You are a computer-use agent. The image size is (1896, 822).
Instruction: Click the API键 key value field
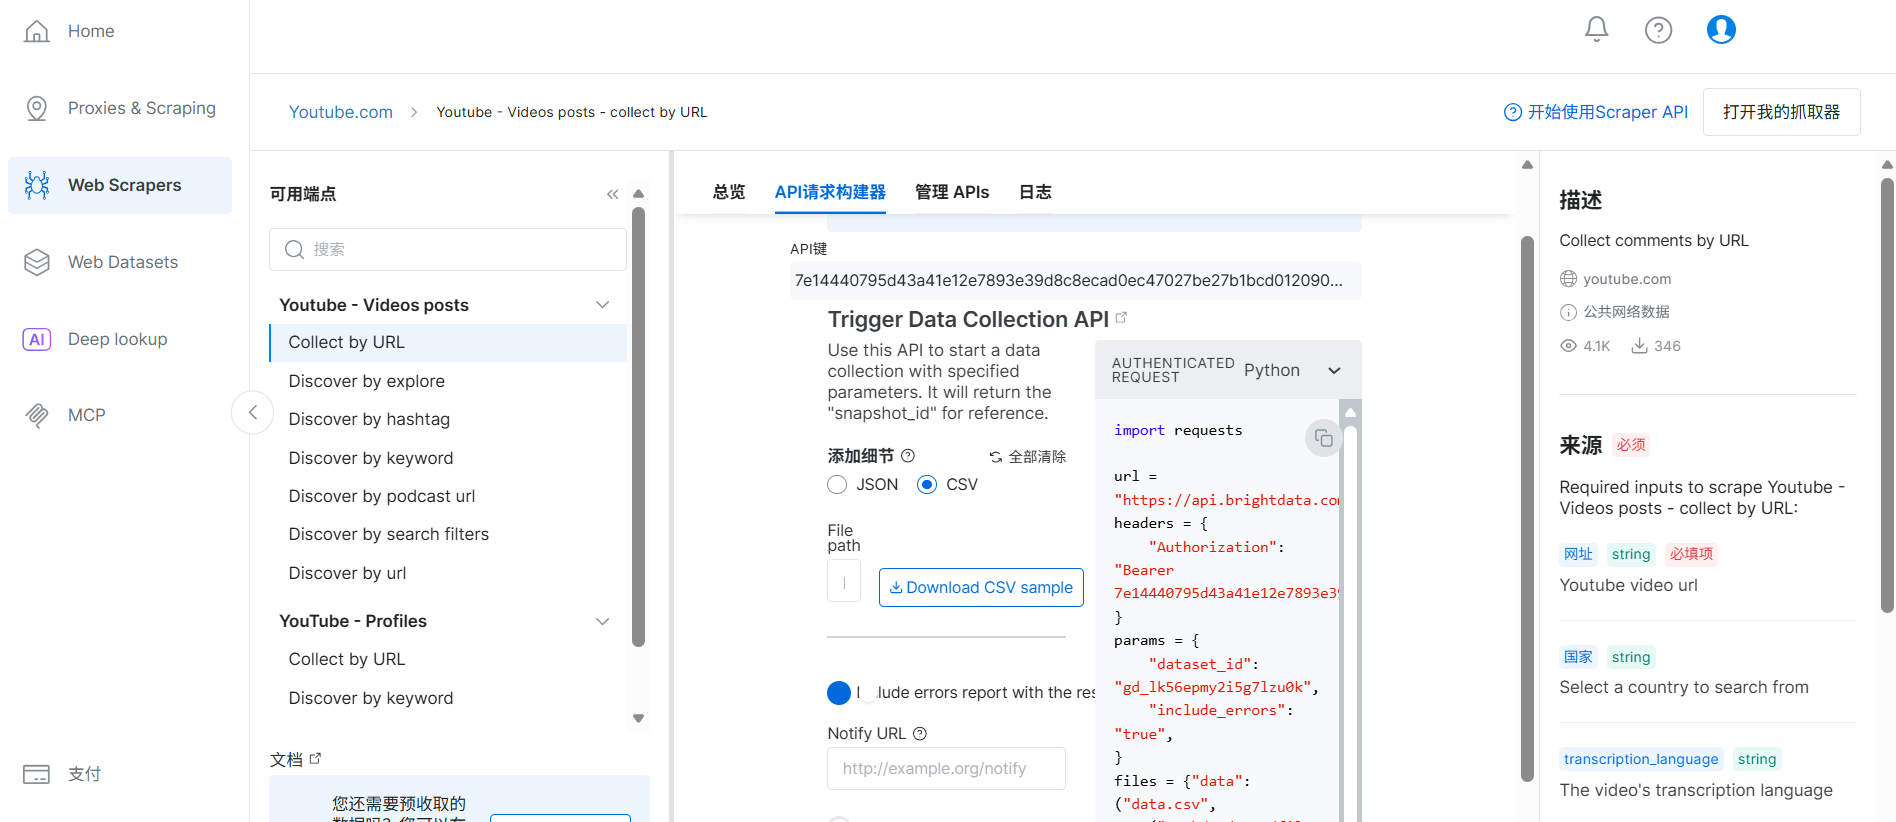pyautogui.click(x=1075, y=280)
